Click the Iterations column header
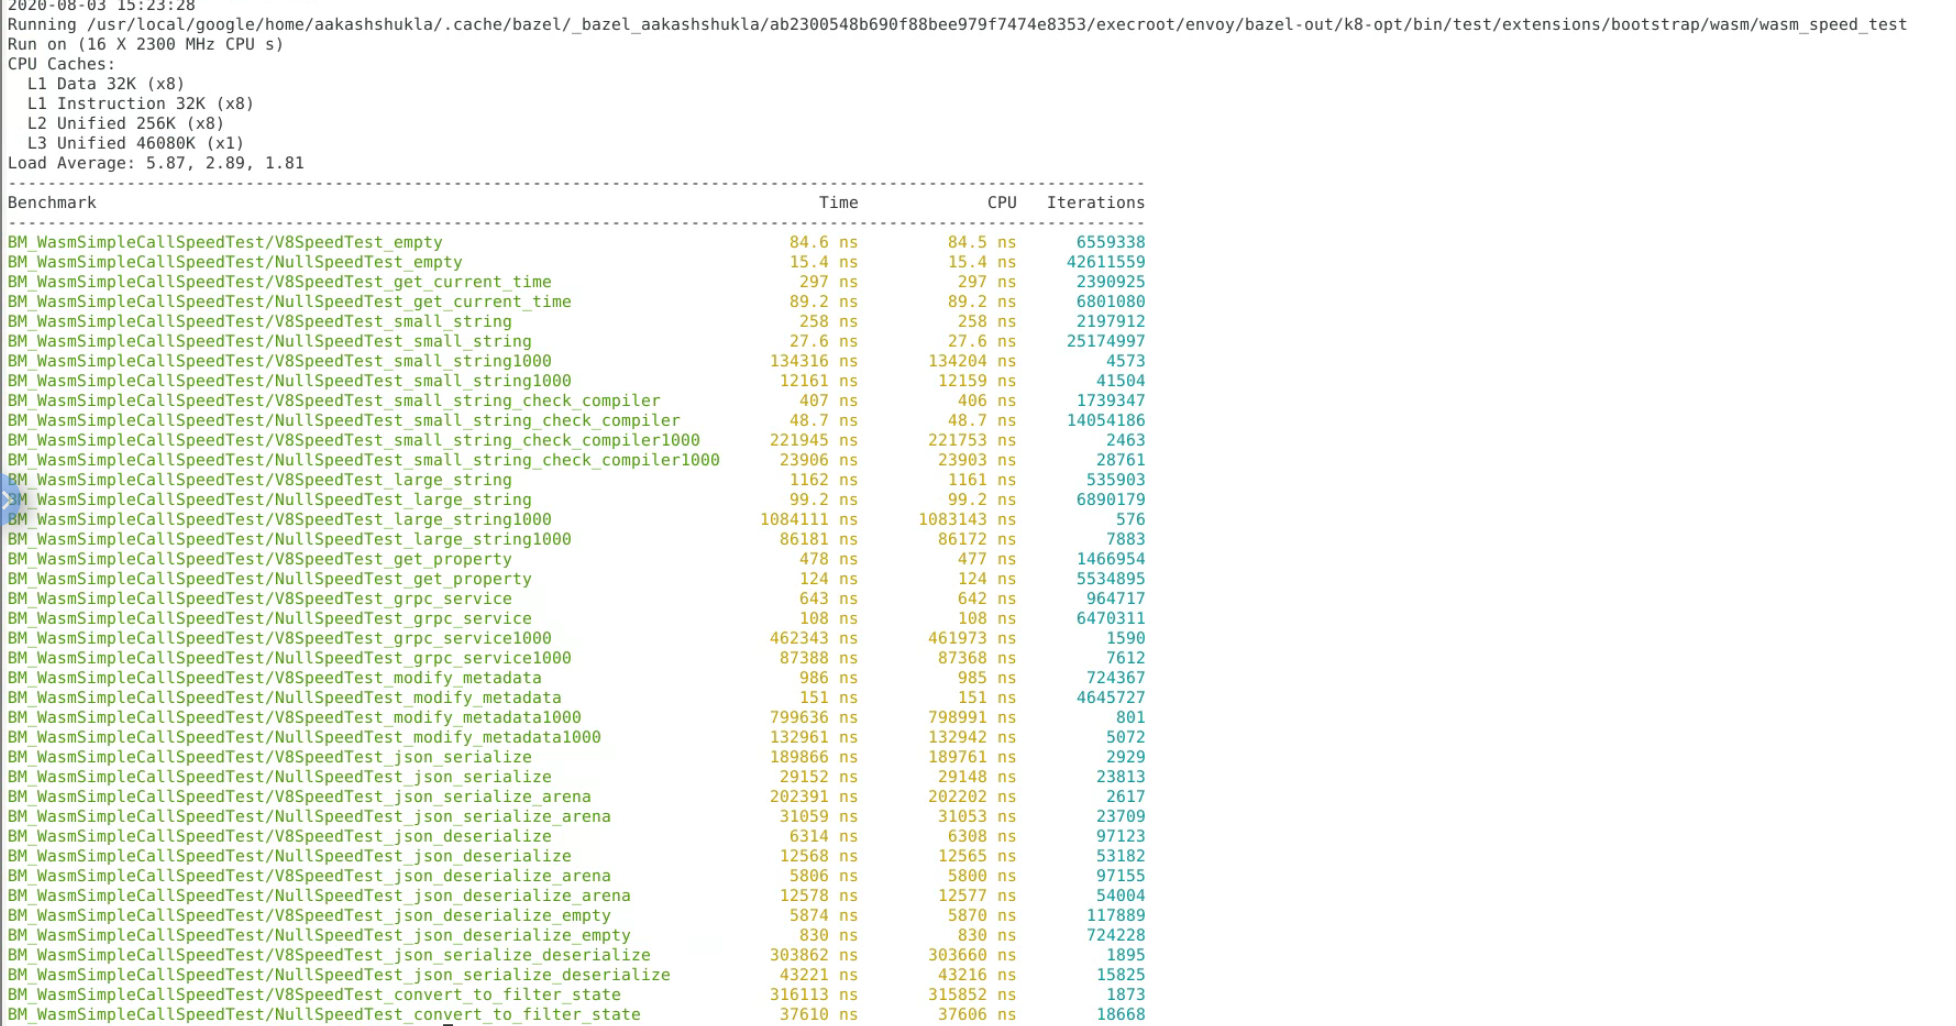1956x1026 pixels. pyautogui.click(x=1096, y=202)
